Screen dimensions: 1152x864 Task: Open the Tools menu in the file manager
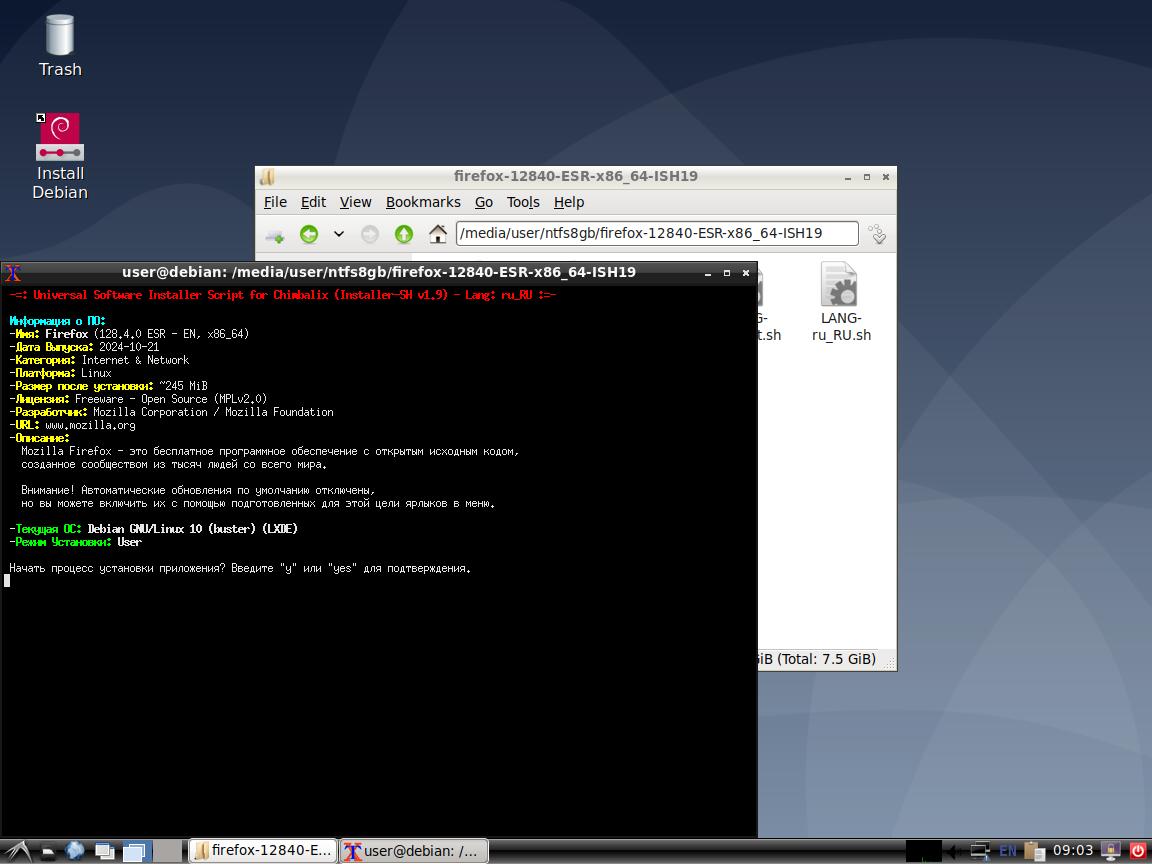[523, 202]
